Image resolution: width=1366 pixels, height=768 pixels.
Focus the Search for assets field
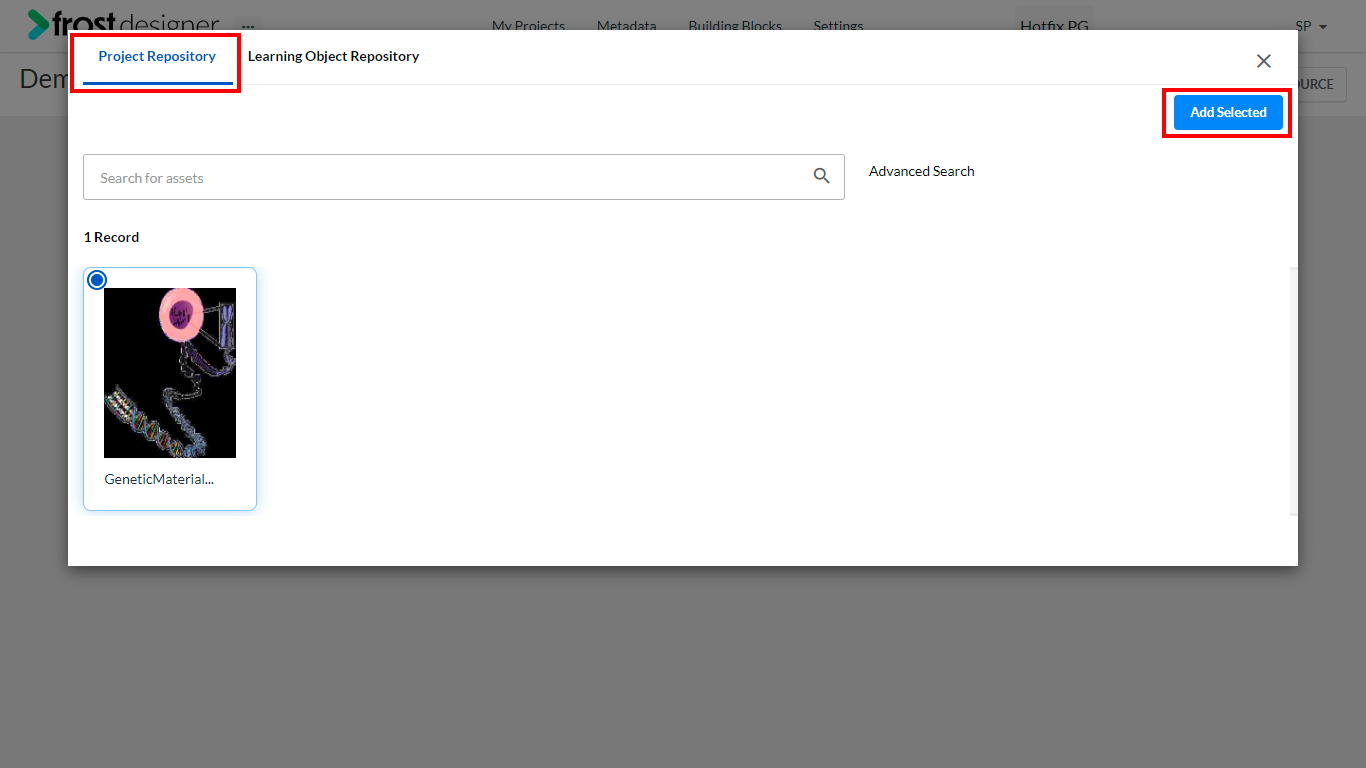coord(463,177)
